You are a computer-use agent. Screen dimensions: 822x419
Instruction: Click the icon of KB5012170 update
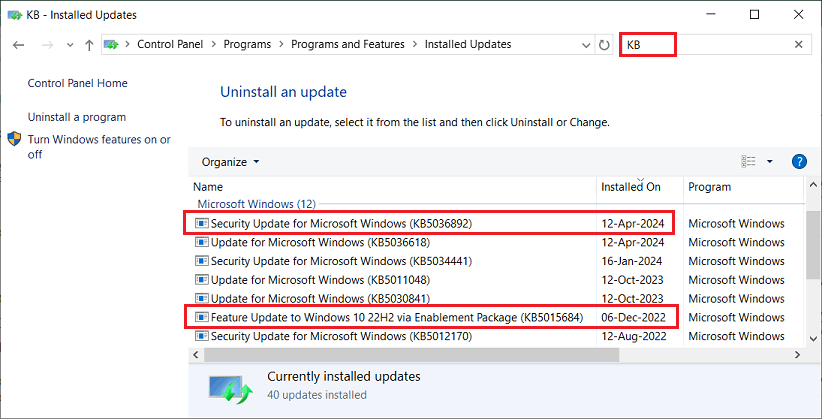202,336
